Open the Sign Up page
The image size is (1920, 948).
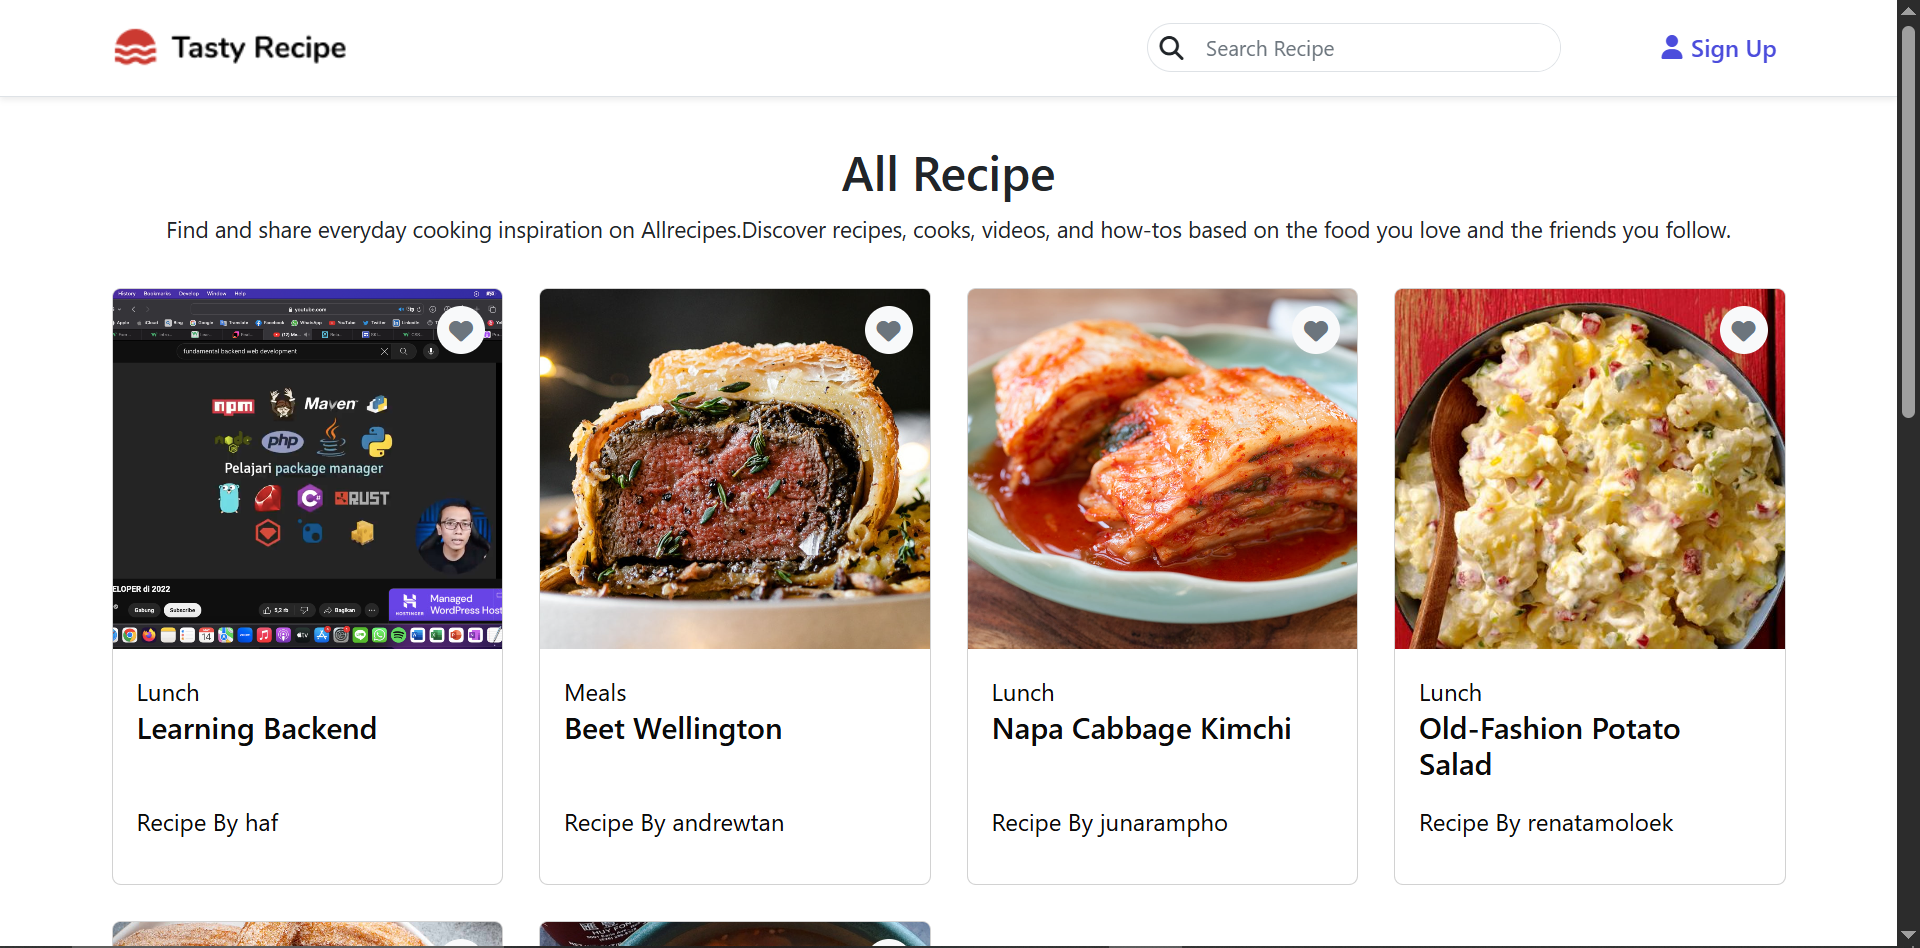[1732, 48]
